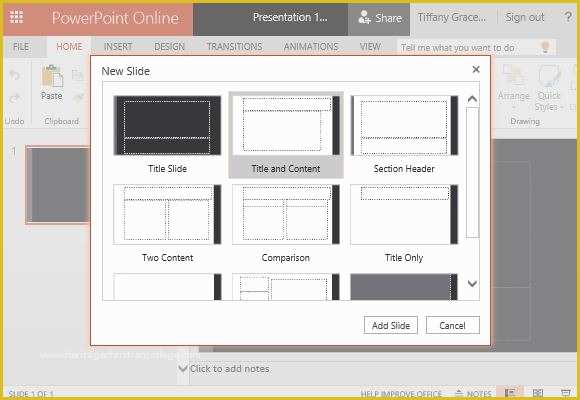Open the FILE tab
580x400 pixels.
pos(21,47)
